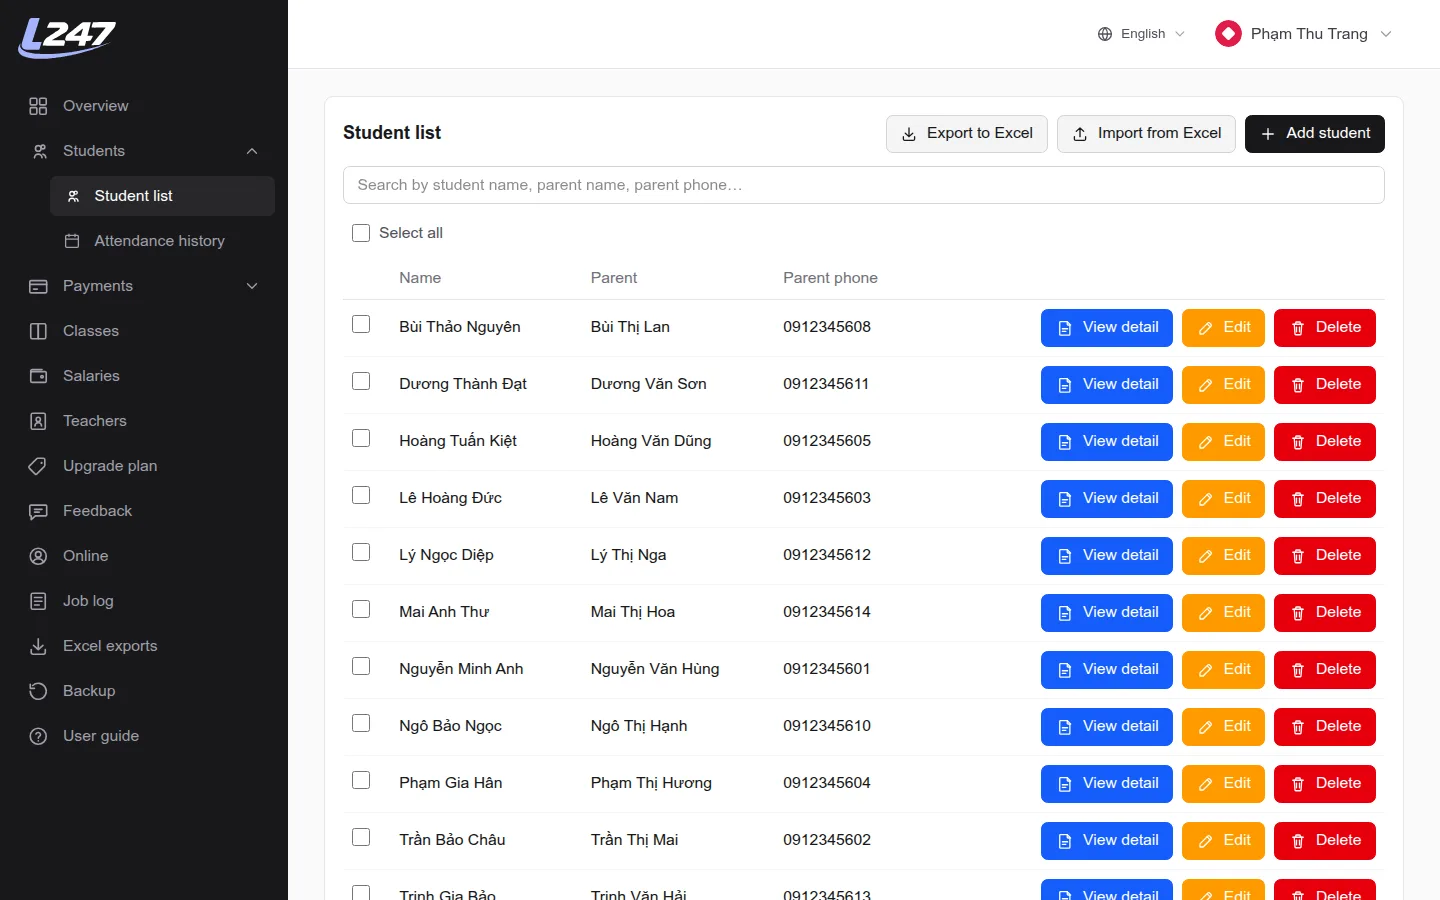
Task: Click parent name Trần Thị Mai
Action: [634, 840]
